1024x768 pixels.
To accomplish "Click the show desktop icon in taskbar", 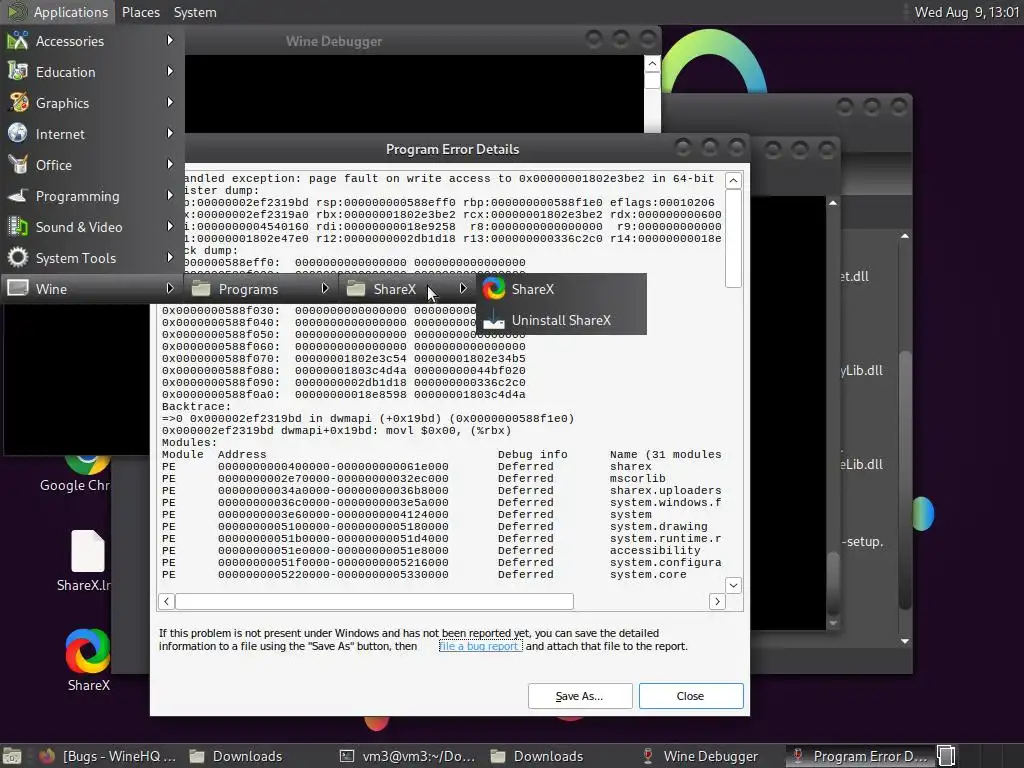I will [12, 756].
